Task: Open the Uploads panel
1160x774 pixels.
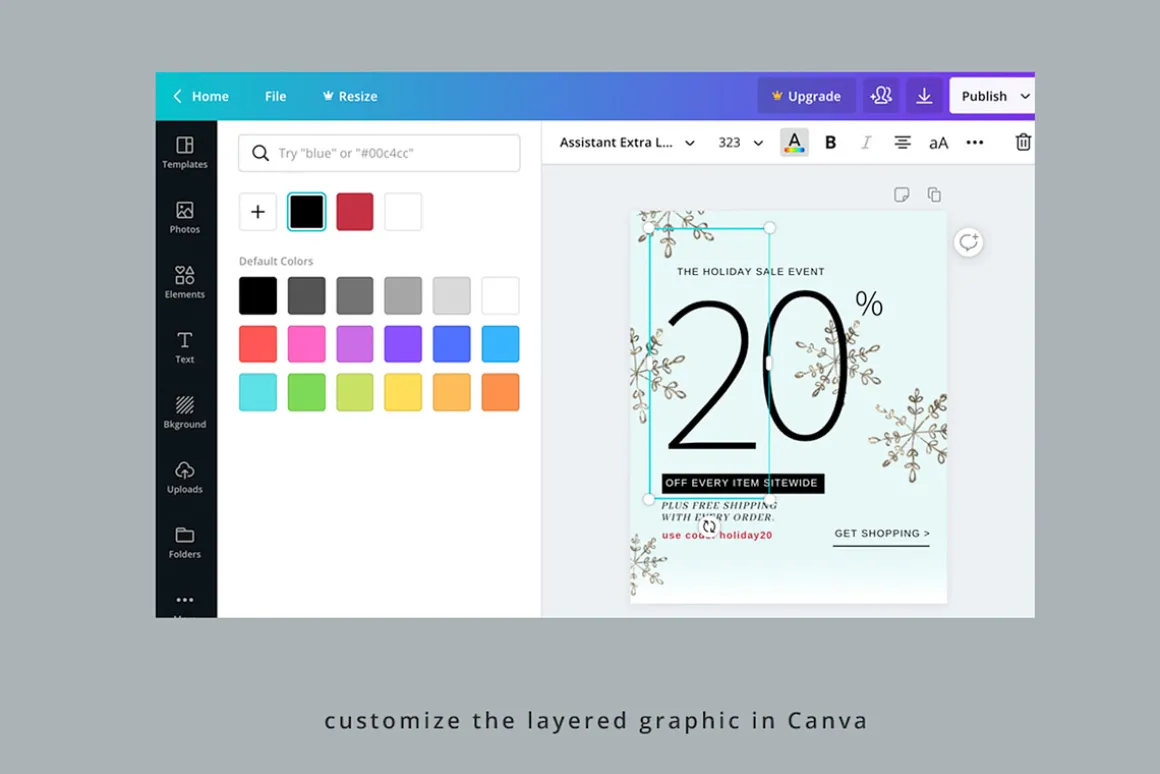Action: coord(185,477)
